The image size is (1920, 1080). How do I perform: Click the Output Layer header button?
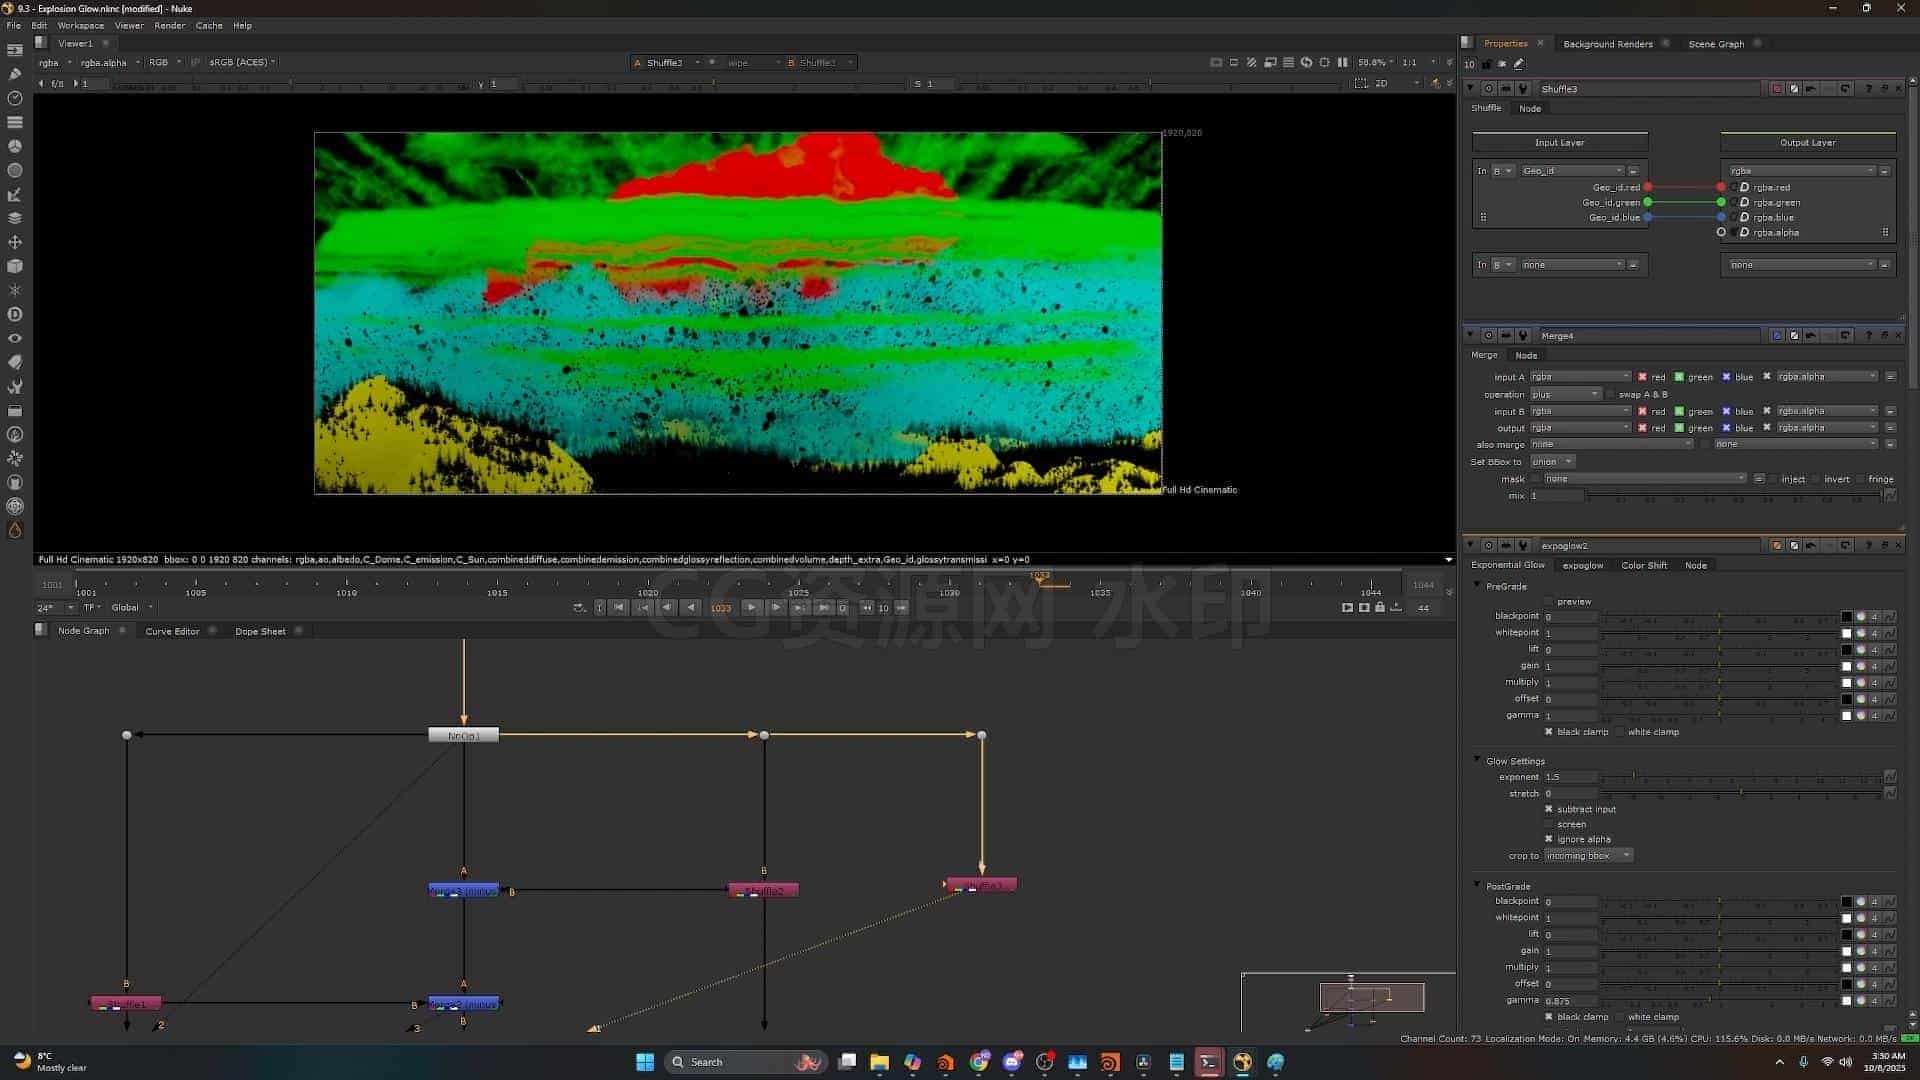(x=1807, y=142)
